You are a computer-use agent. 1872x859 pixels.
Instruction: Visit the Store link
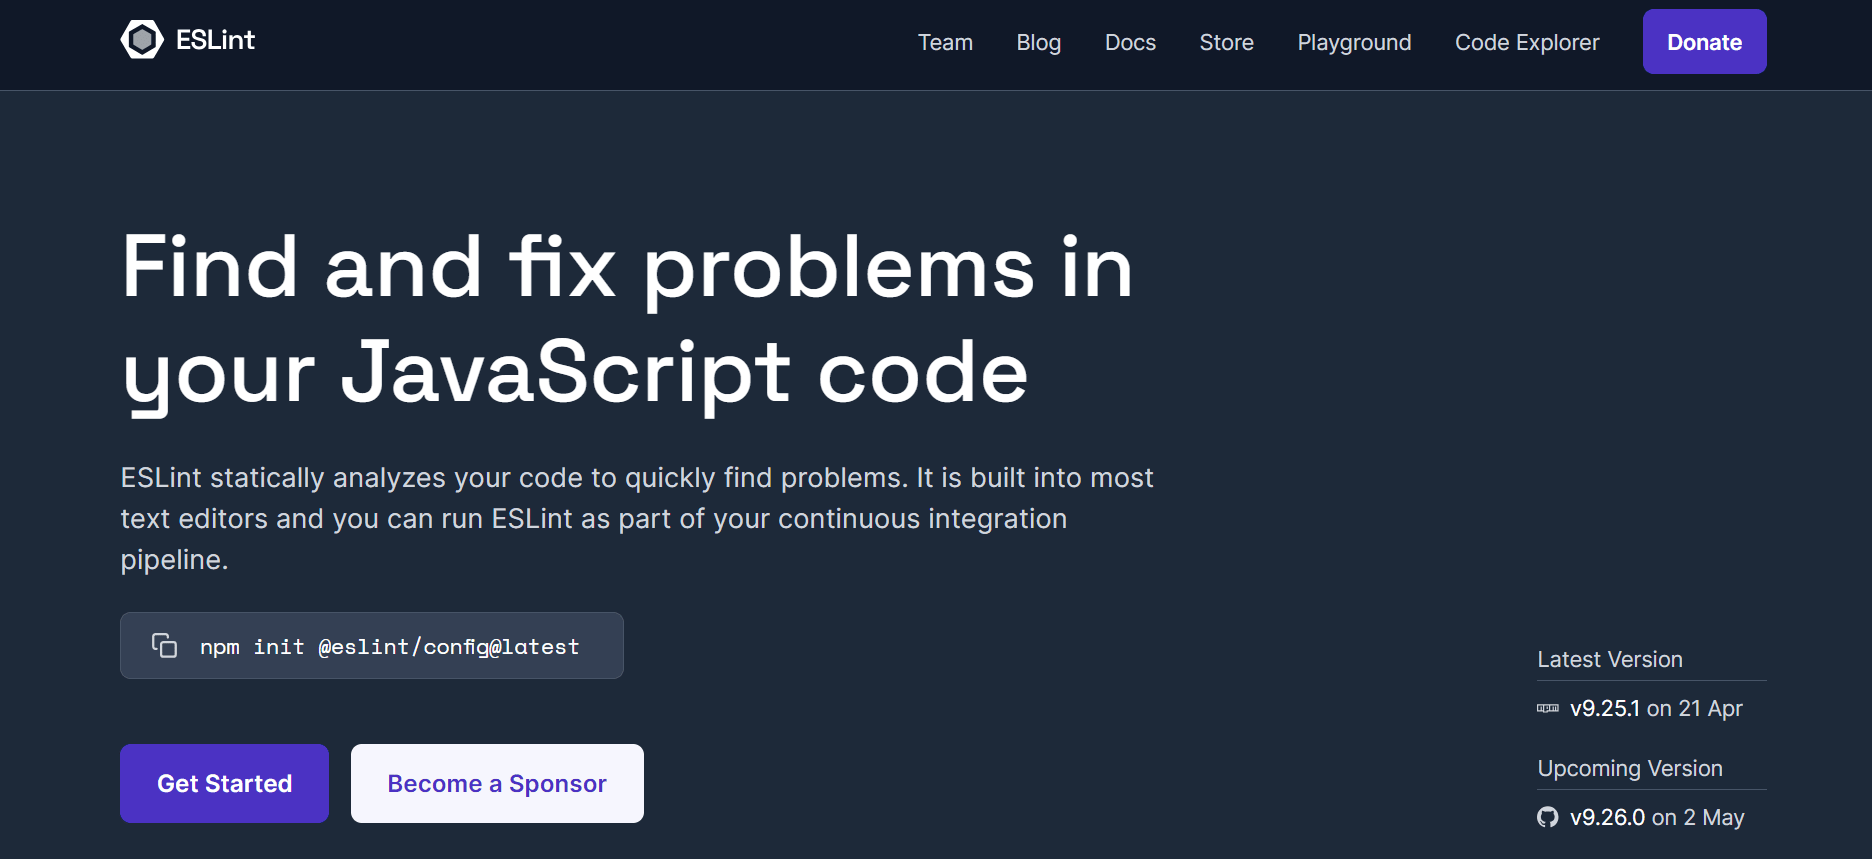point(1226,43)
